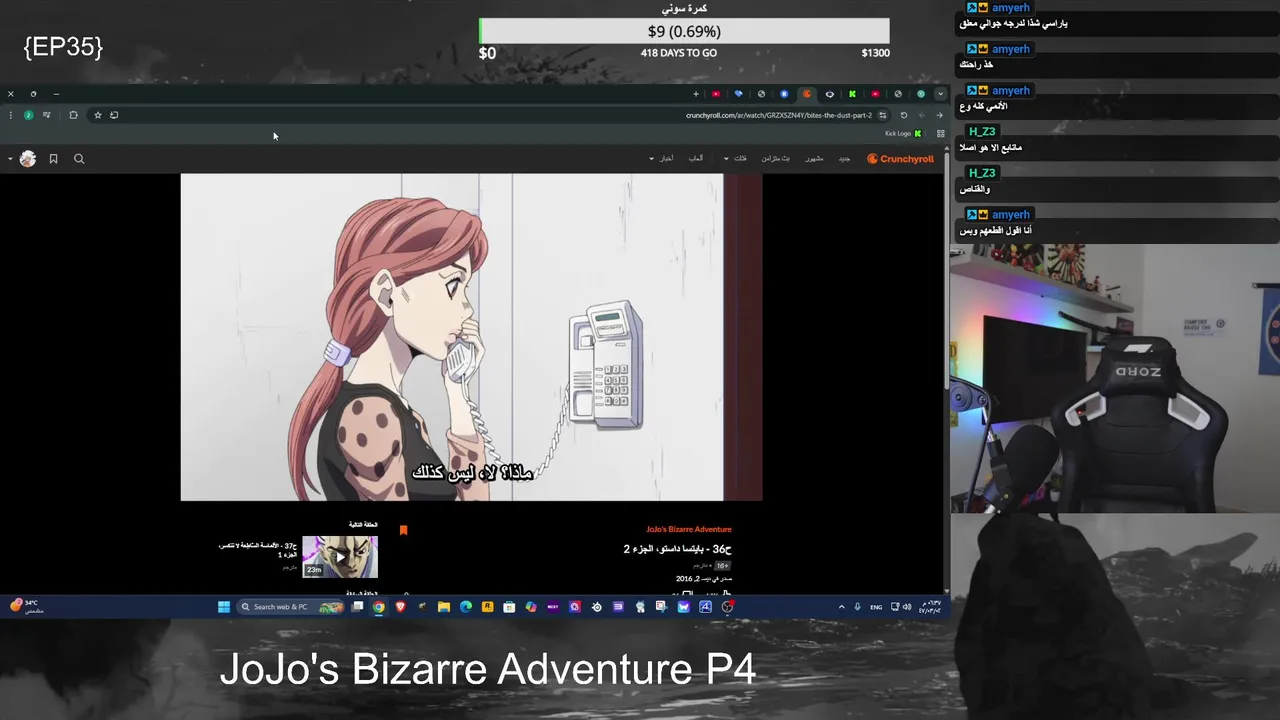
Task: Click the donation goal progress bar $9 (0.69%)
Action: pyautogui.click(x=684, y=31)
